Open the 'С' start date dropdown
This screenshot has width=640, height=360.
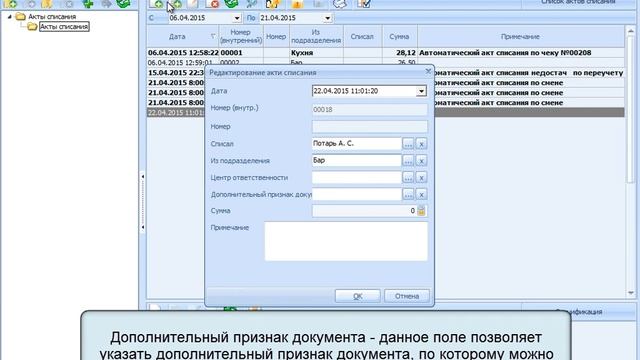(237, 18)
